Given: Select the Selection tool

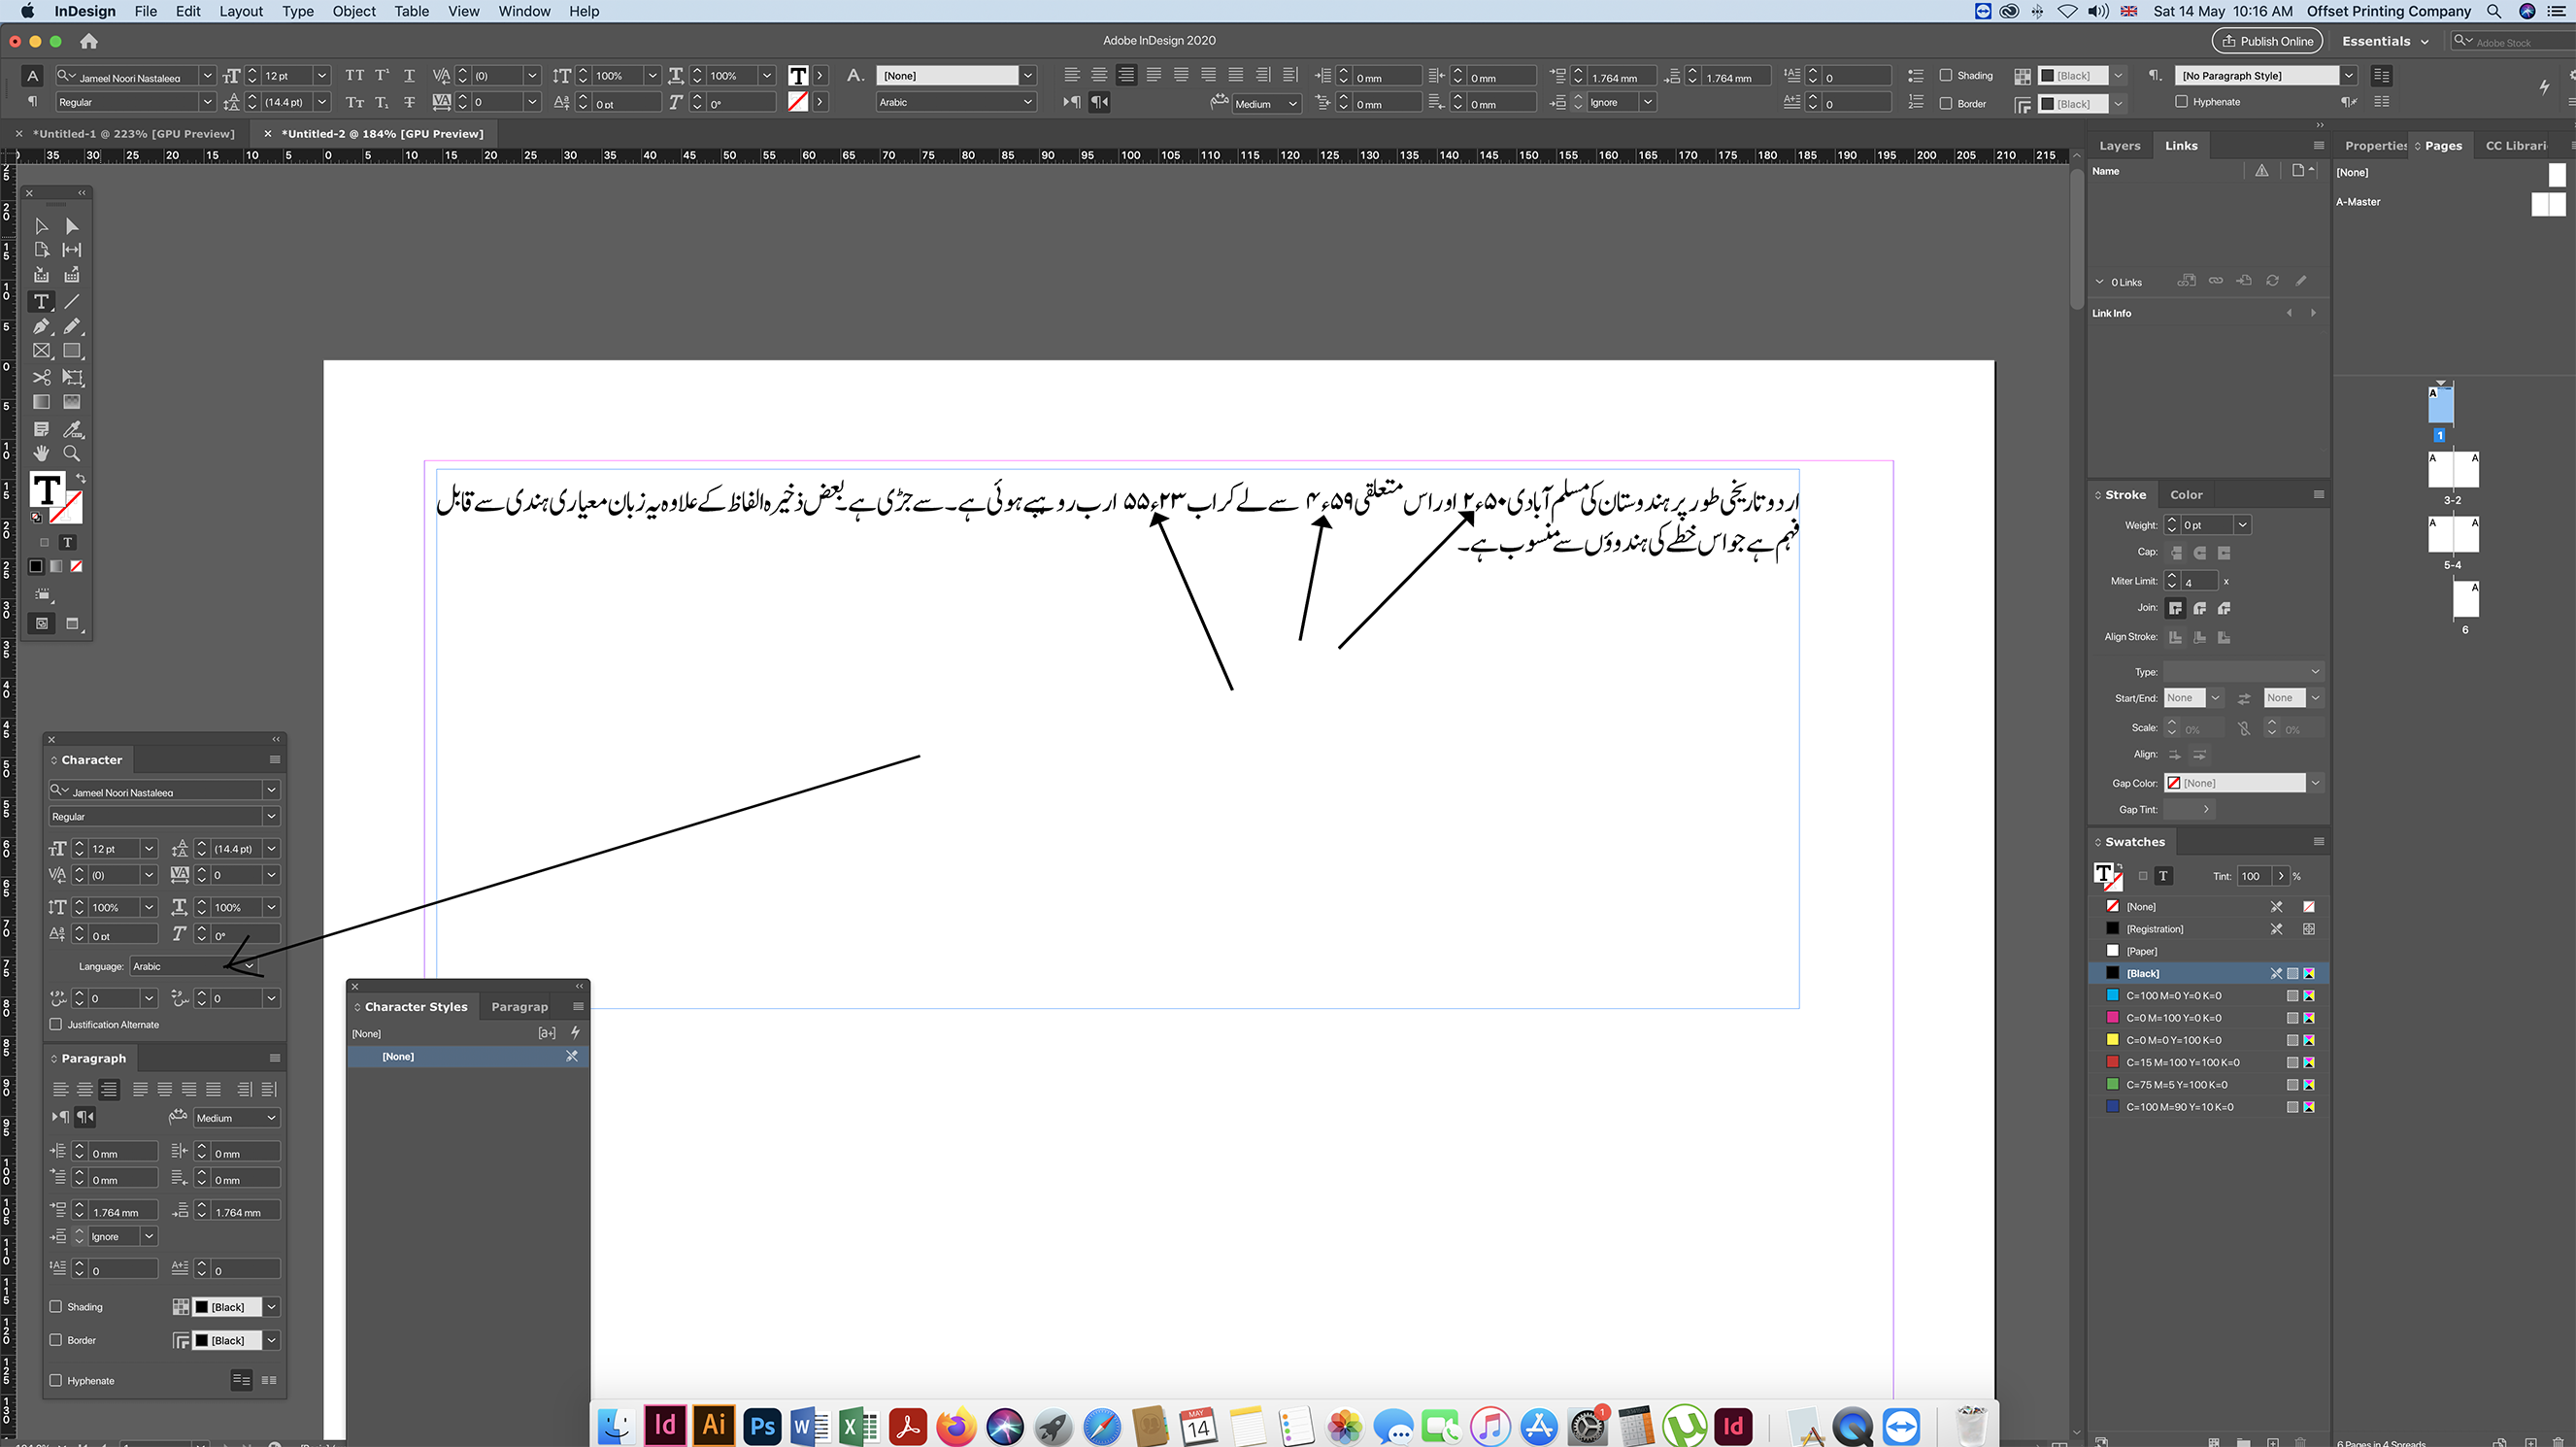Looking at the screenshot, I should point(41,226).
